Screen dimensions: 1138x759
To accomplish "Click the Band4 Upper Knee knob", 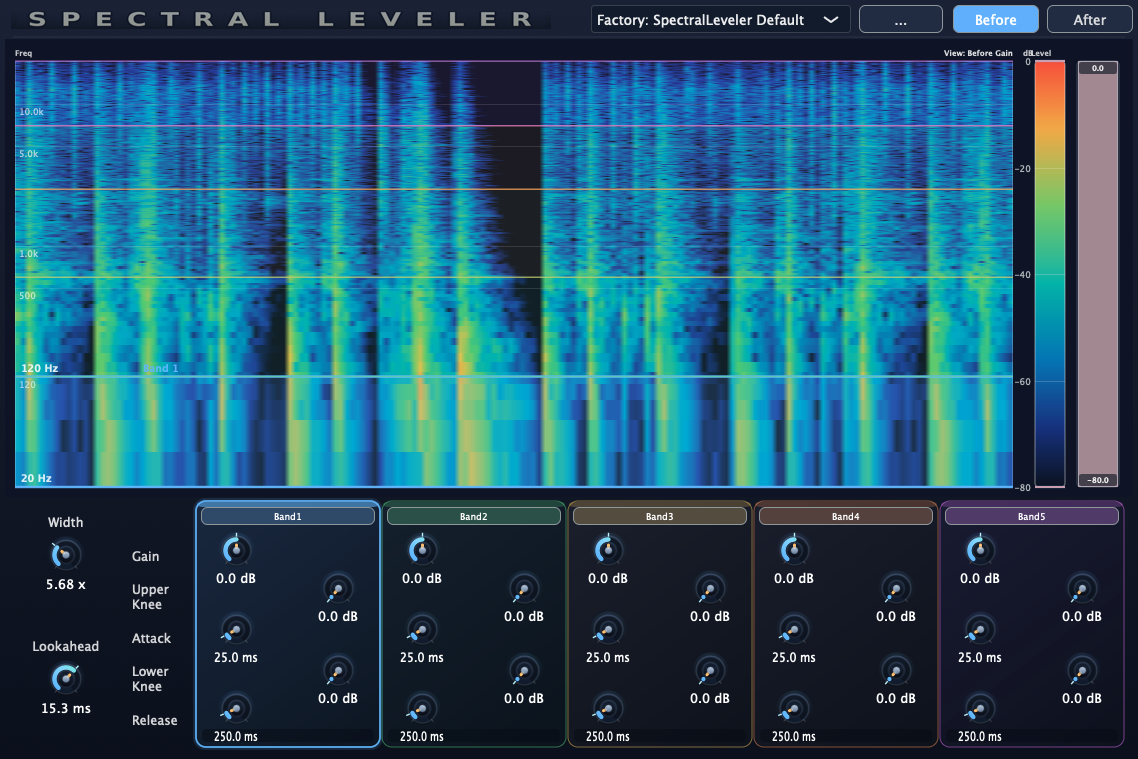I will (x=895, y=589).
